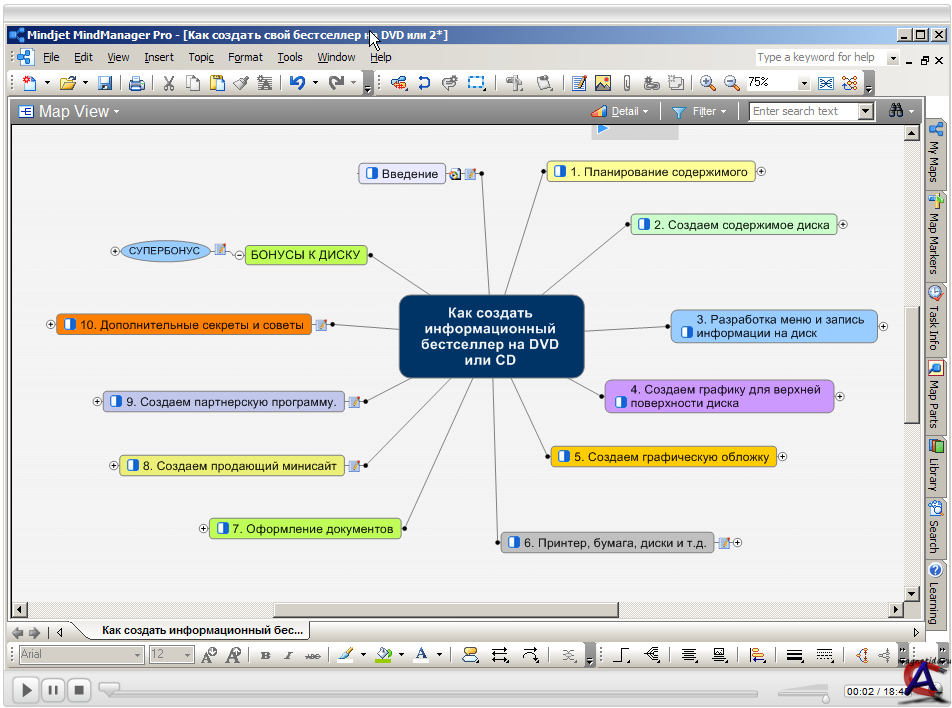This screenshot has width=952, height=708.
Task: Click the Undo arrow icon
Action: click(x=297, y=83)
